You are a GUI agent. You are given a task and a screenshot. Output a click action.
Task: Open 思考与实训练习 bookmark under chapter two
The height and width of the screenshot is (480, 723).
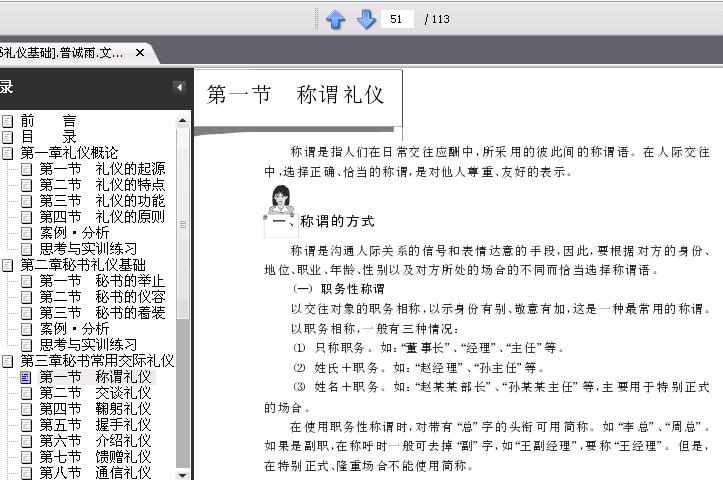coord(88,345)
